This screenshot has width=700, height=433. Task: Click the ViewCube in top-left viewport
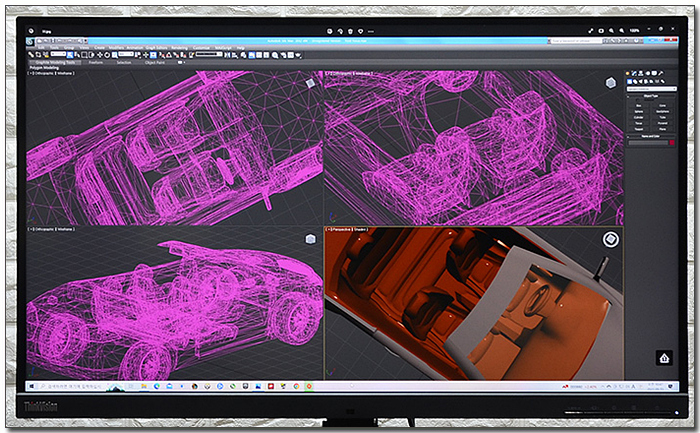pos(310,83)
